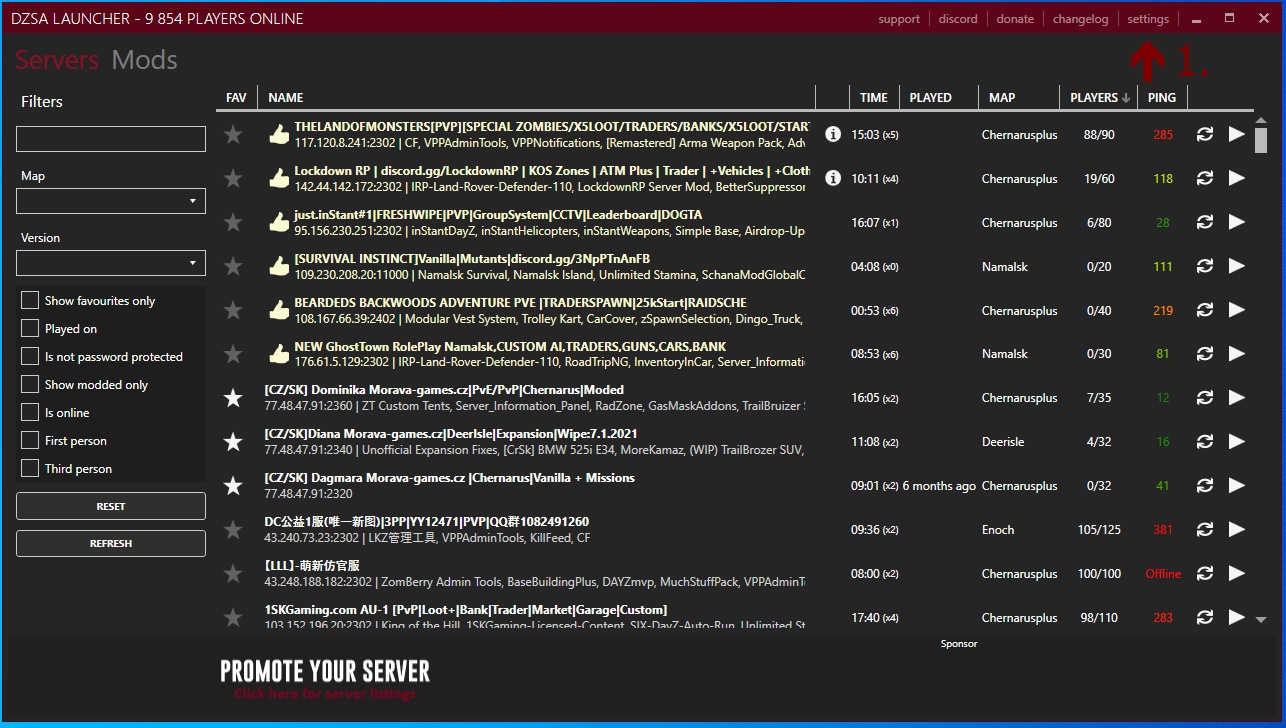Image resolution: width=1286 pixels, height=728 pixels.
Task: Enable Show favourites only checkbox
Action: pyautogui.click(x=30, y=301)
